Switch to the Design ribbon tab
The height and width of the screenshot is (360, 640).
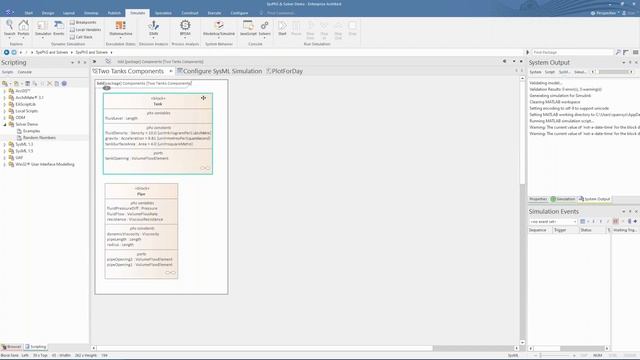click(48, 13)
